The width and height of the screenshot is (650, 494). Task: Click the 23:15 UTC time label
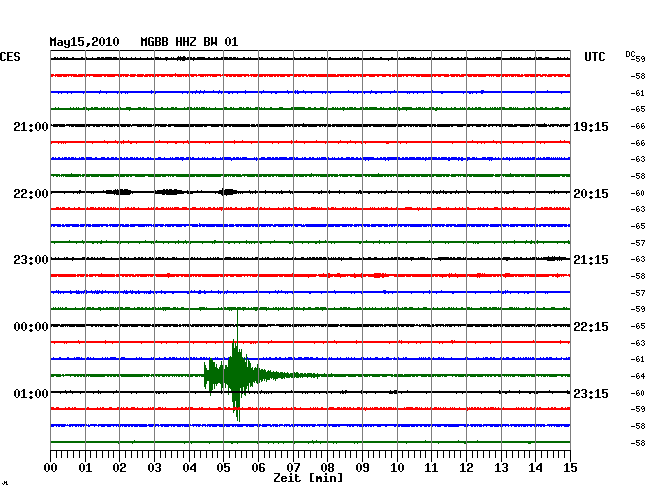[x=591, y=393]
